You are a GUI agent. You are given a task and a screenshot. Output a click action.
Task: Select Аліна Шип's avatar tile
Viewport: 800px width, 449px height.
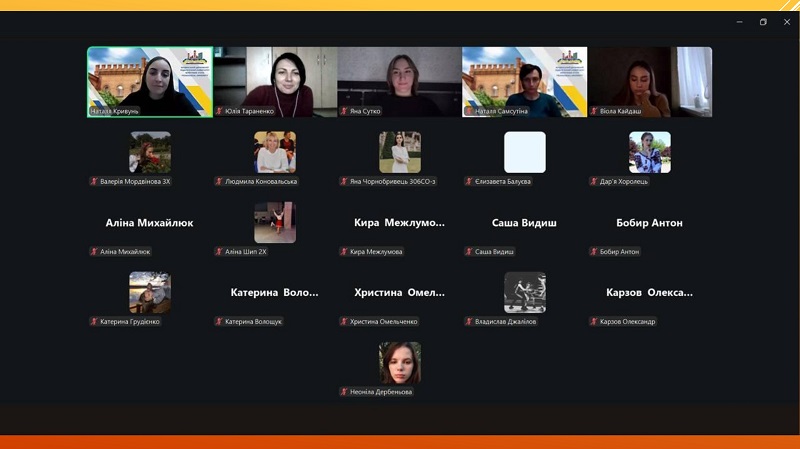tap(275, 222)
